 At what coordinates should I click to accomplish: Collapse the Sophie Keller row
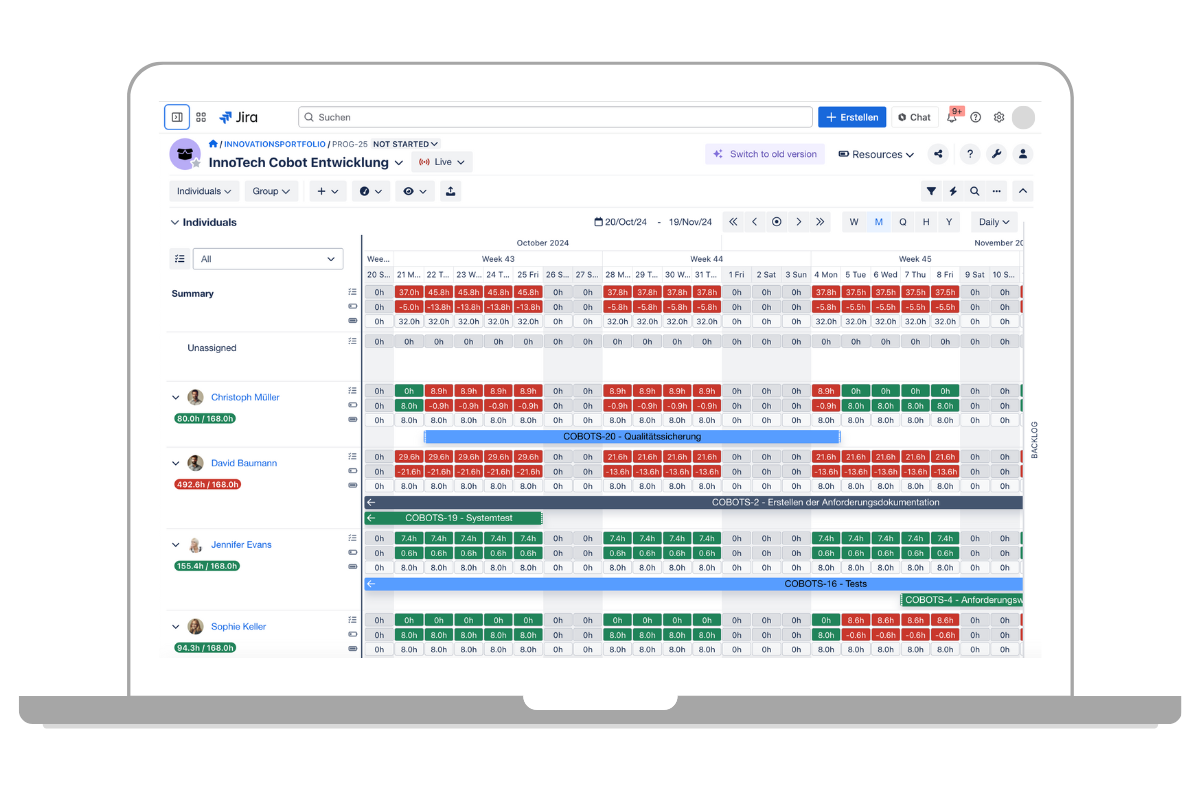(x=176, y=627)
